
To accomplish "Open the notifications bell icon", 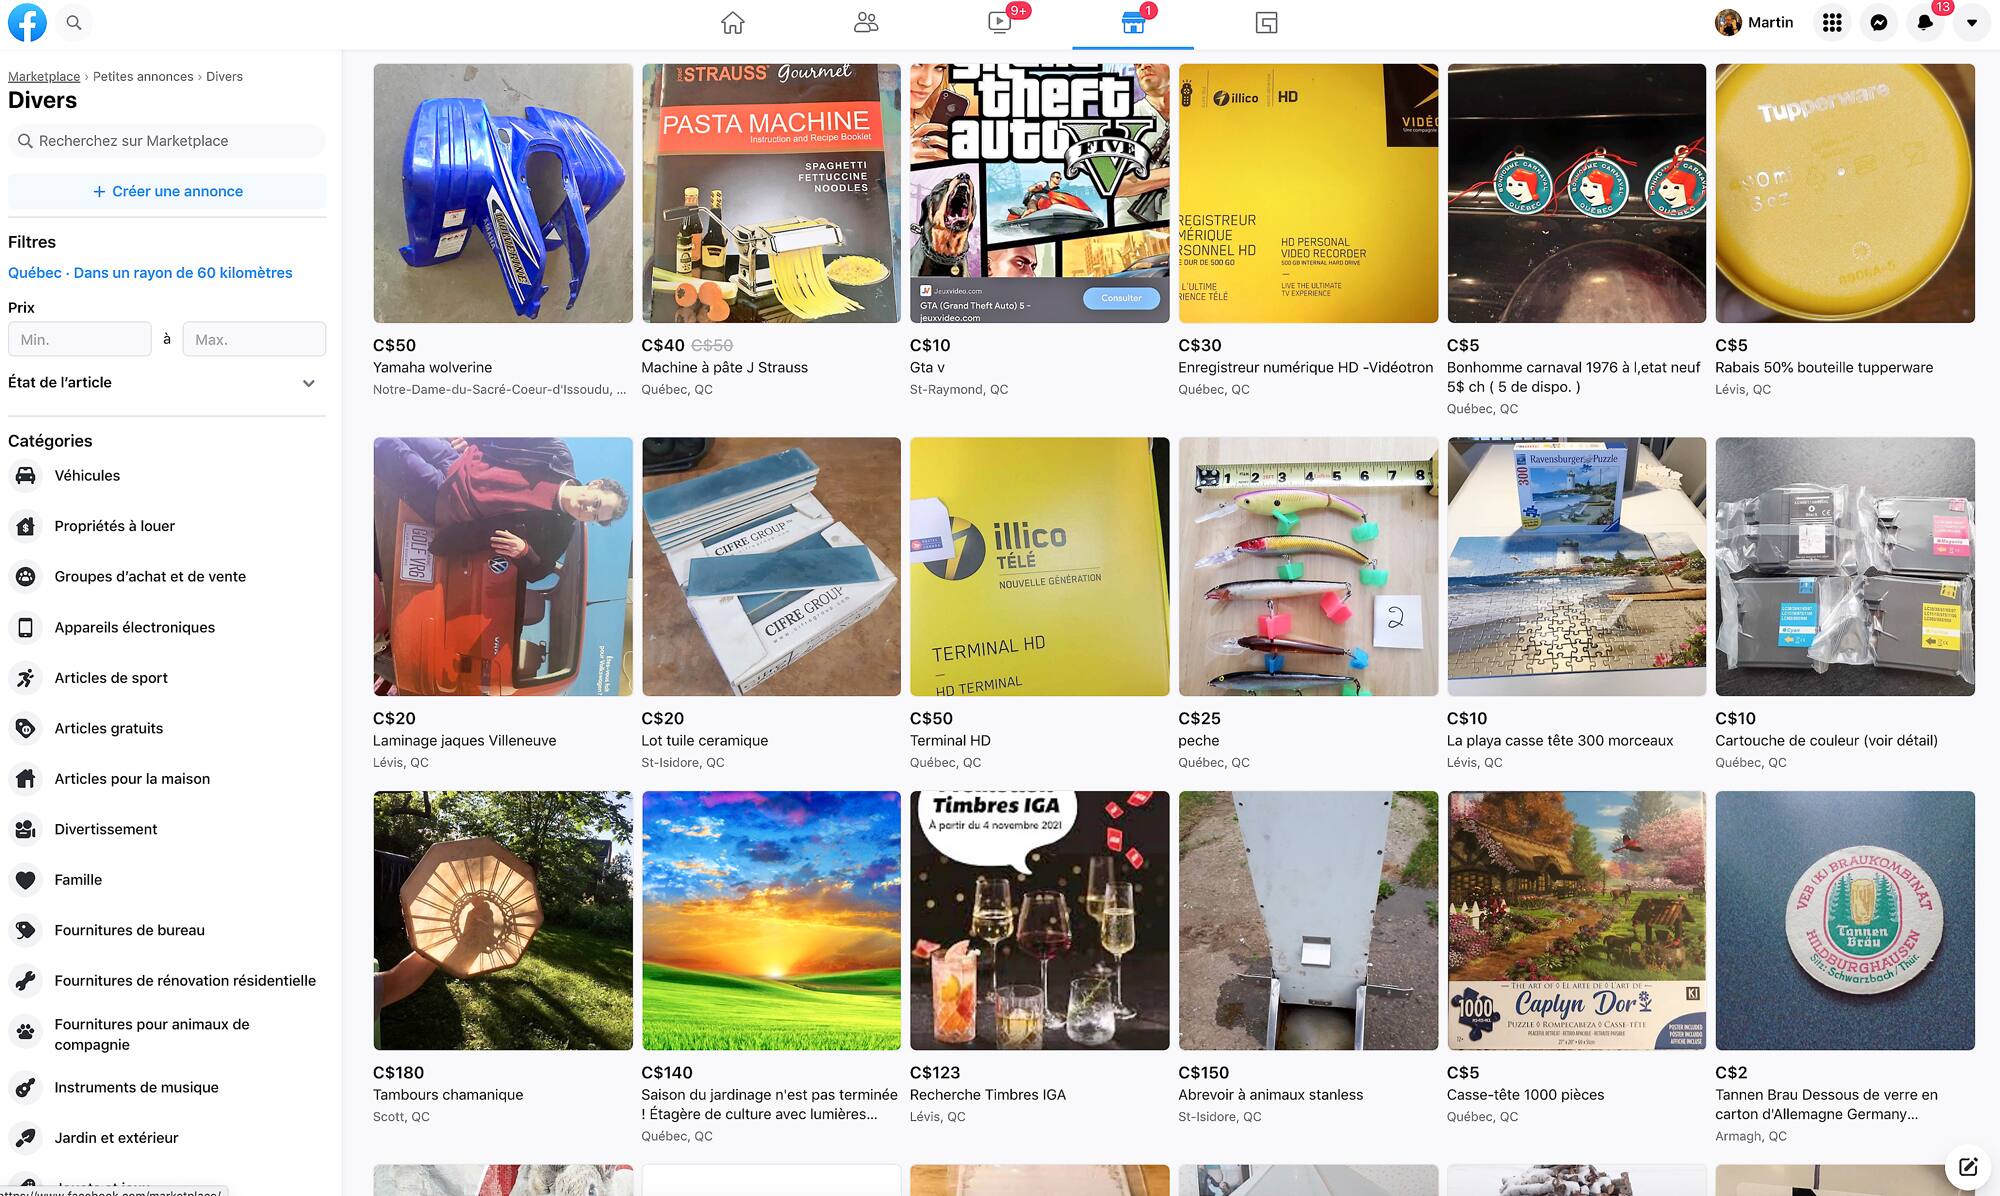I will [x=1925, y=23].
